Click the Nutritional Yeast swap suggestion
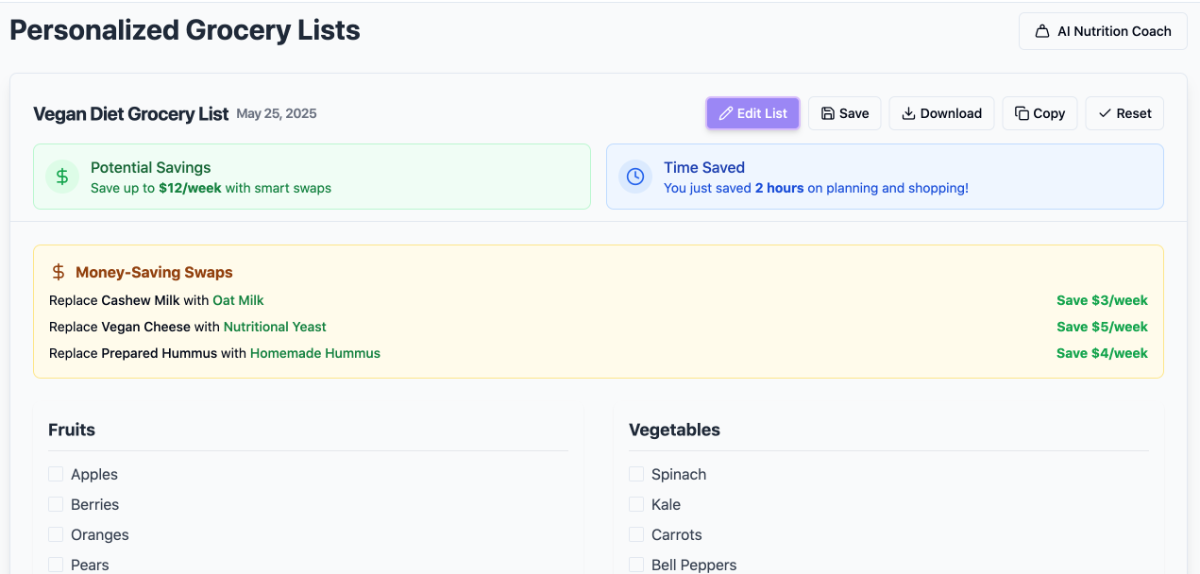 pyautogui.click(x=275, y=327)
